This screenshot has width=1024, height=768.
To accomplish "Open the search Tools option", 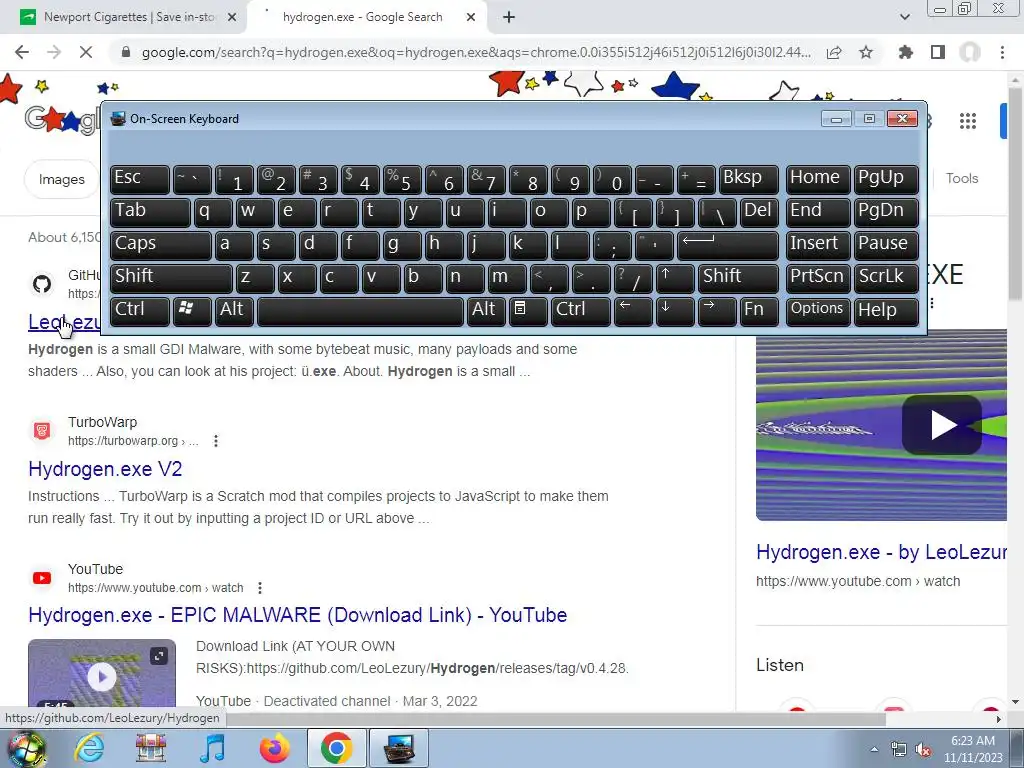I will [962, 178].
